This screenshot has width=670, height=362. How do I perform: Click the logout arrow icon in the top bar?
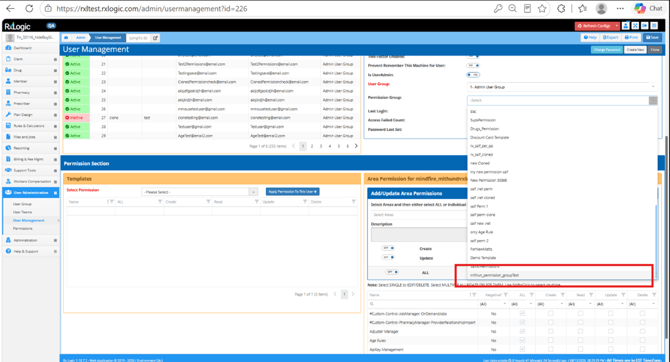[x=644, y=26]
